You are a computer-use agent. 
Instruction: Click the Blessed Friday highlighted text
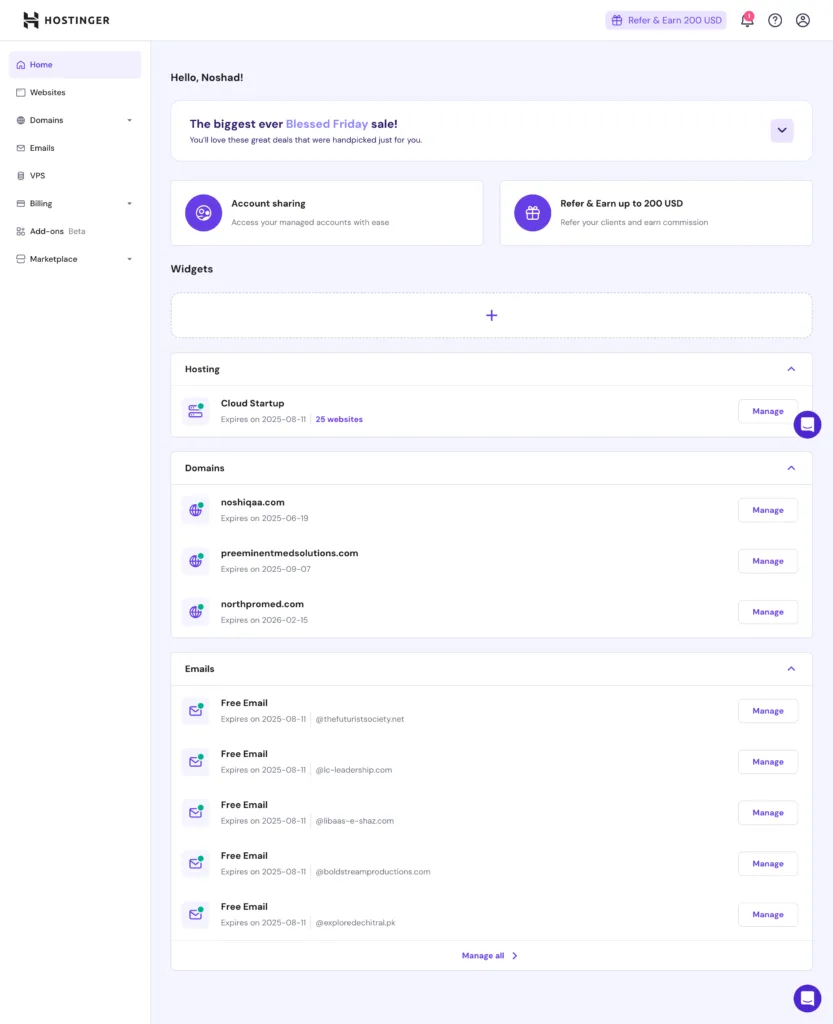pos(326,124)
